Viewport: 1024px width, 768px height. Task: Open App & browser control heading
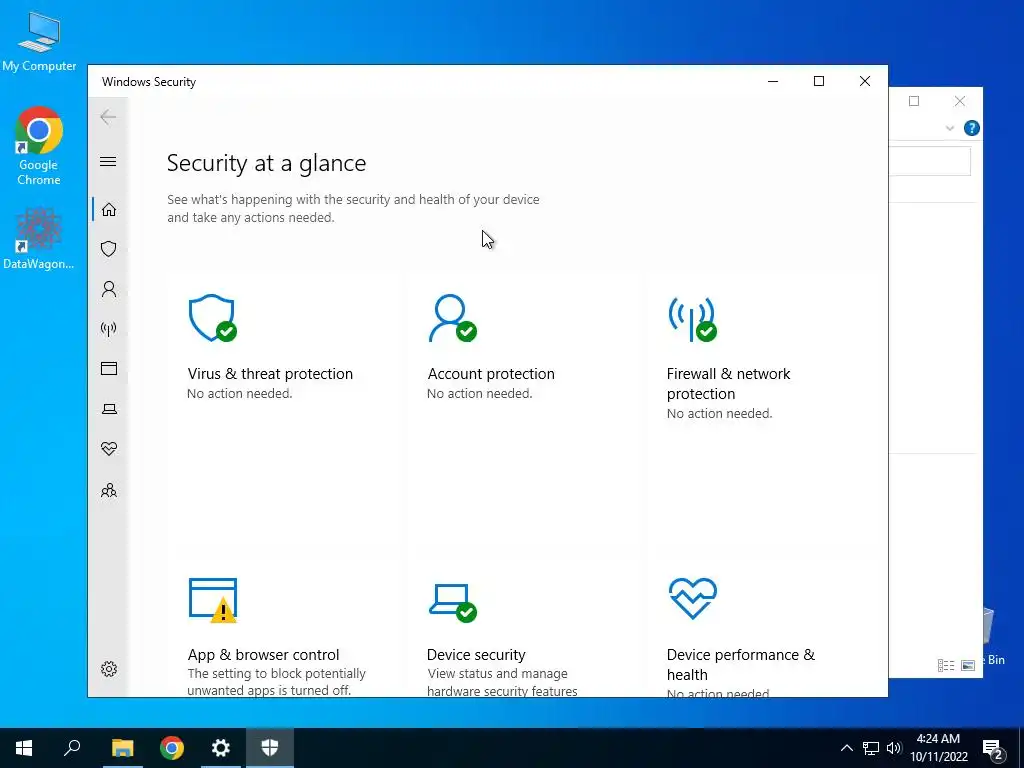[x=263, y=654]
